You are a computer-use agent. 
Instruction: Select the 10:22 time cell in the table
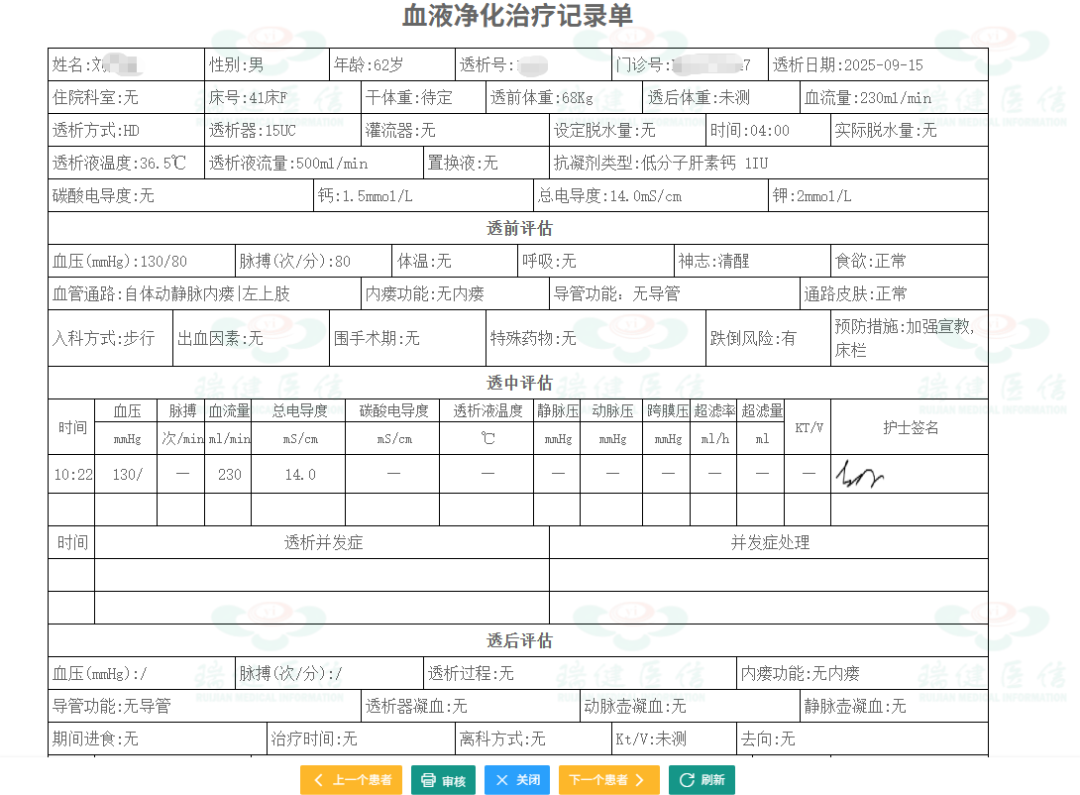[x=71, y=474]
